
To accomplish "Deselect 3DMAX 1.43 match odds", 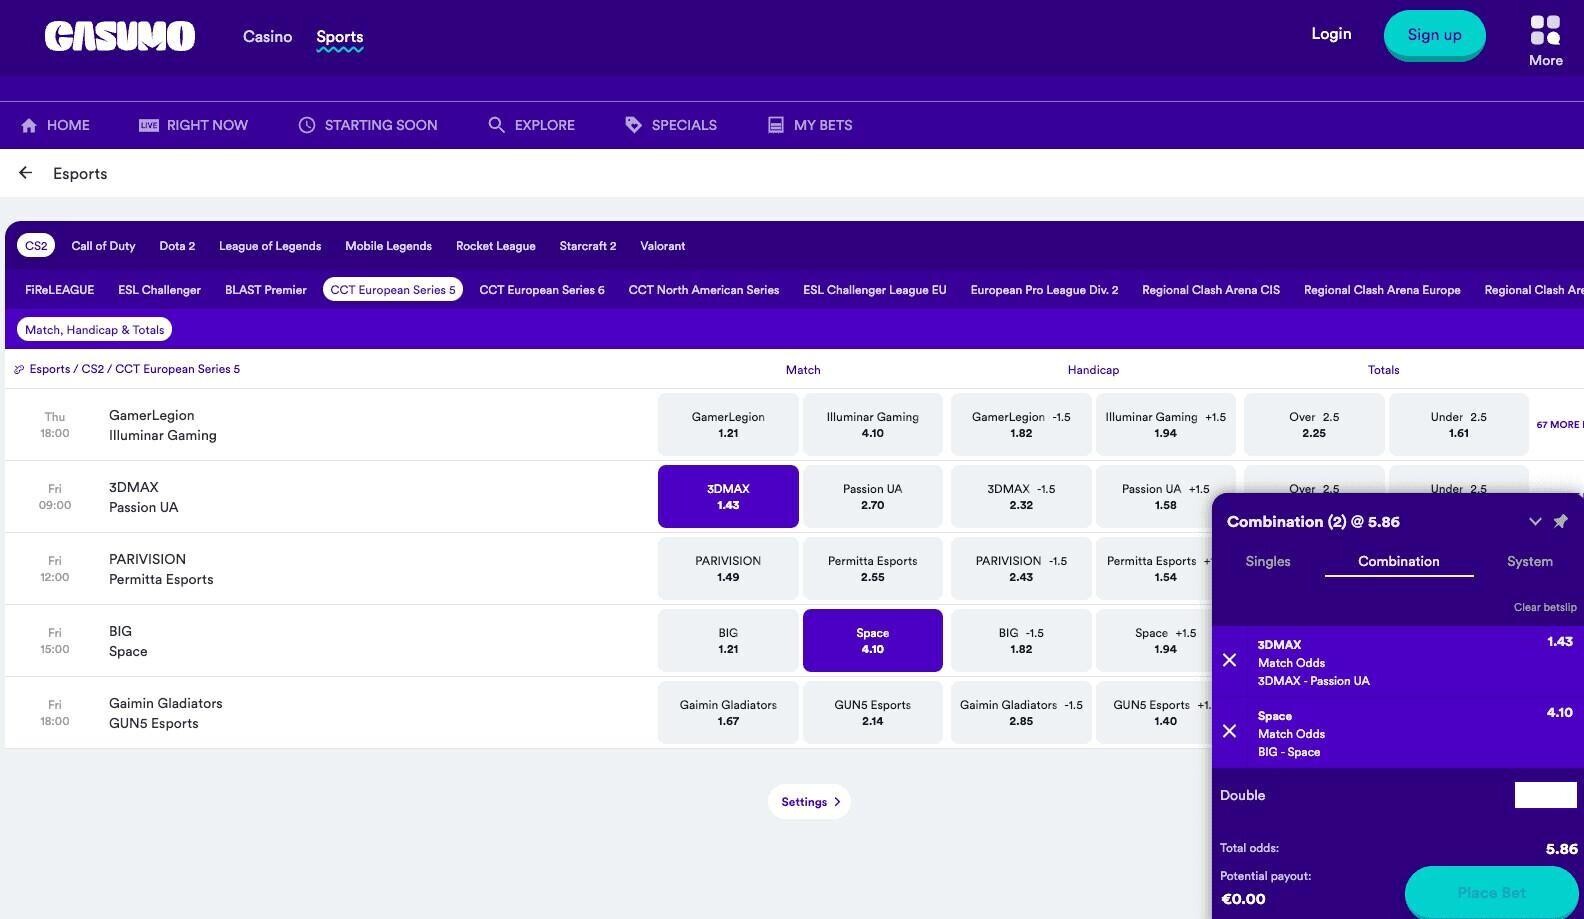I will pos(728,496).
